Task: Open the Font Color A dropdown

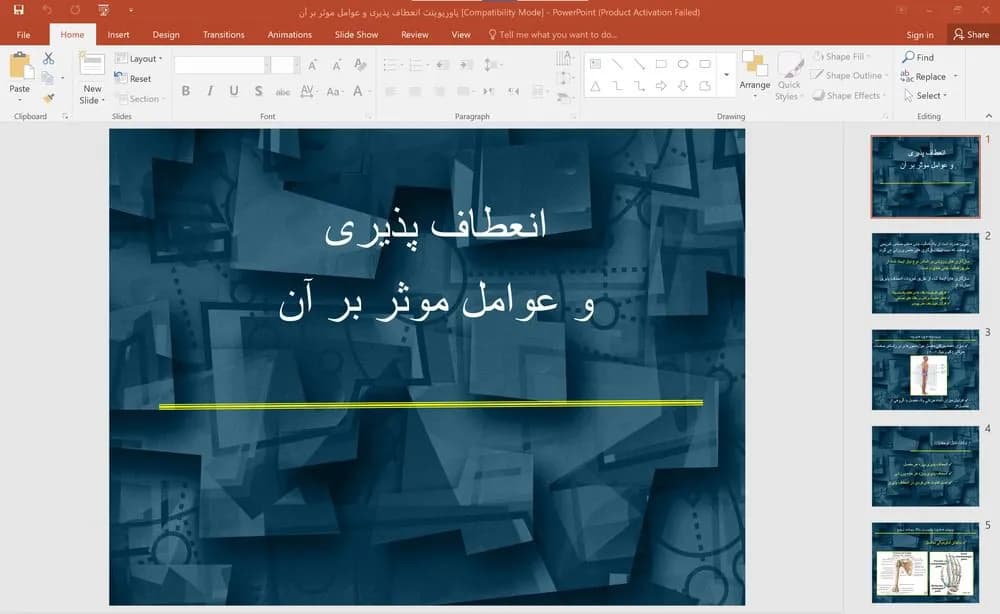Action: point(360,91)
